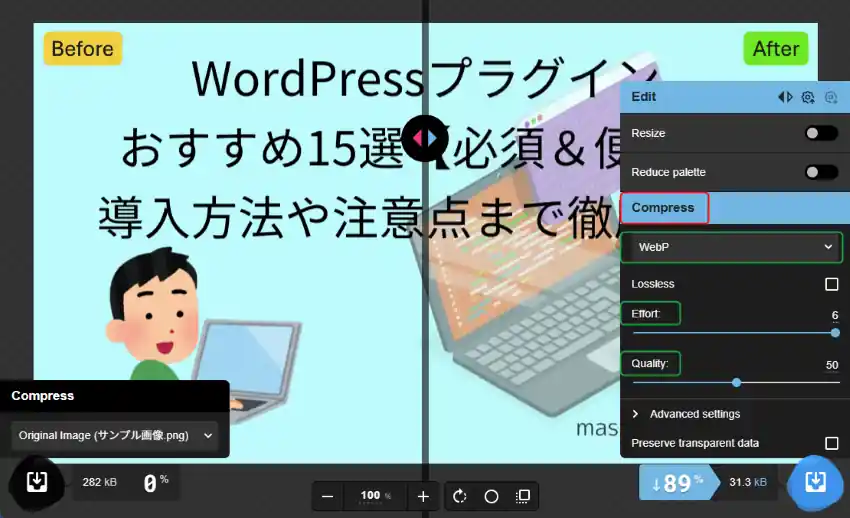Click the Compress section header on right panel
Image resolution: width=850 pixels, height=518 pixels.
pos(735,208)
